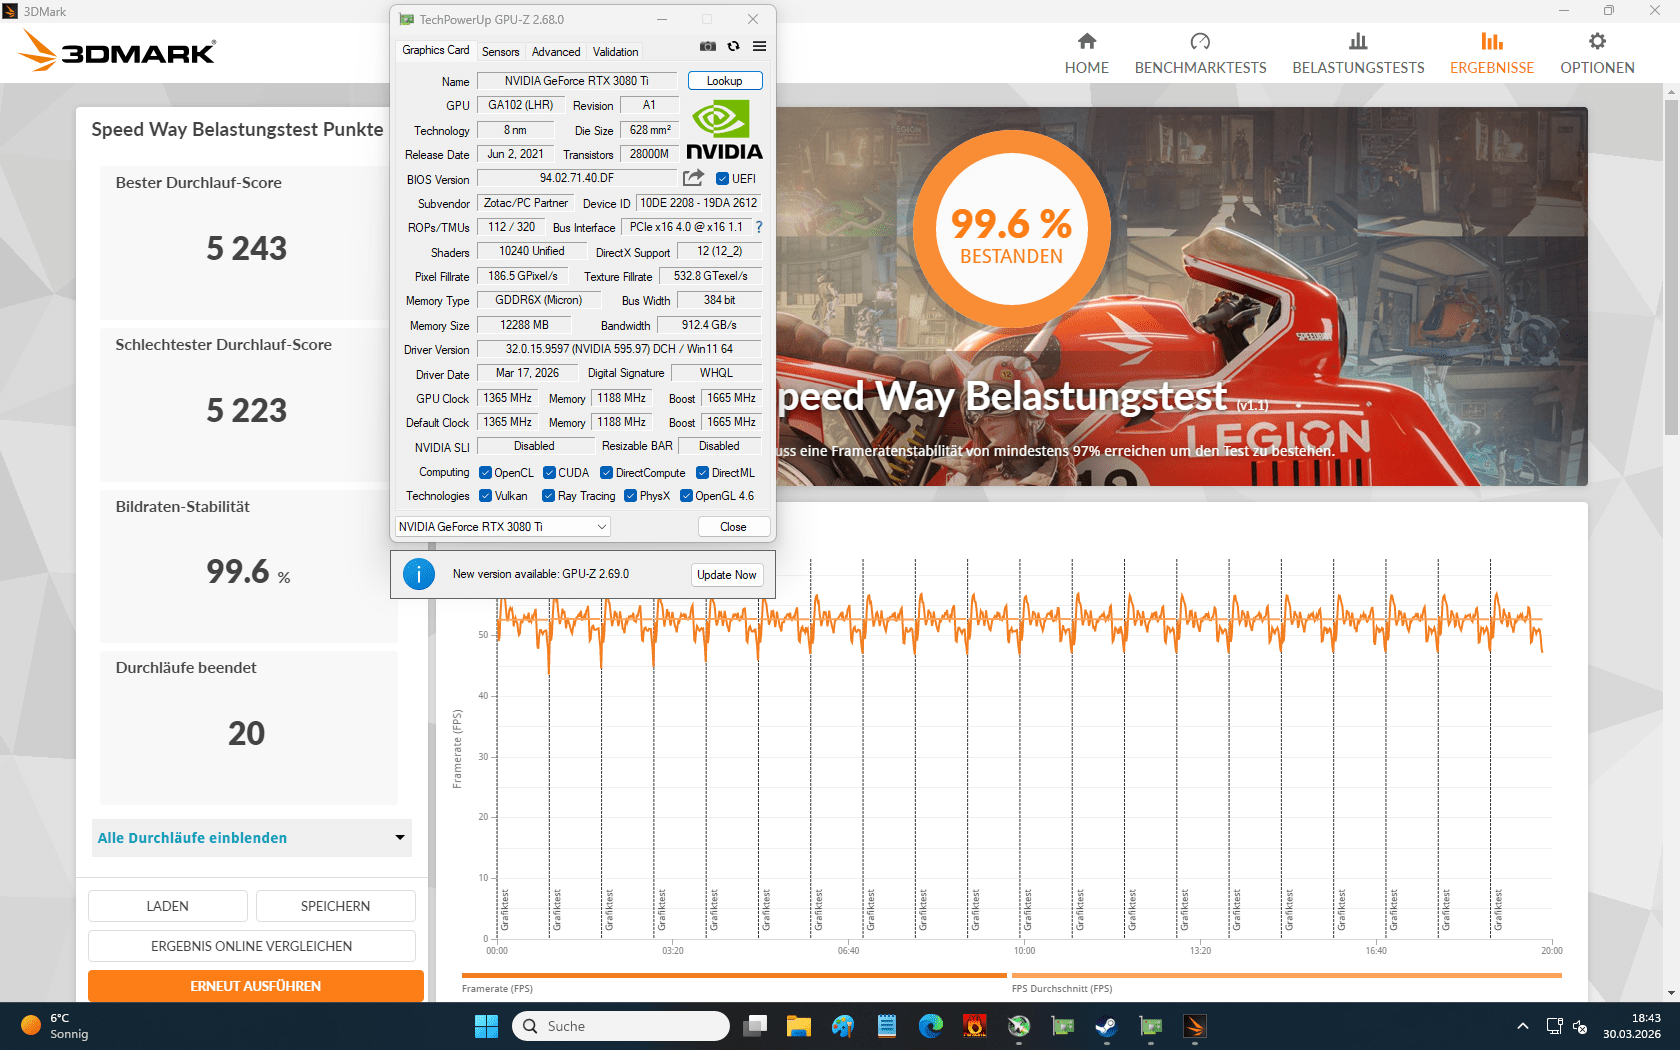Viewport: 1680px width, 1050px height.
Task: Click the Close button in GPU-Z
Action: (x=733, y=527)
